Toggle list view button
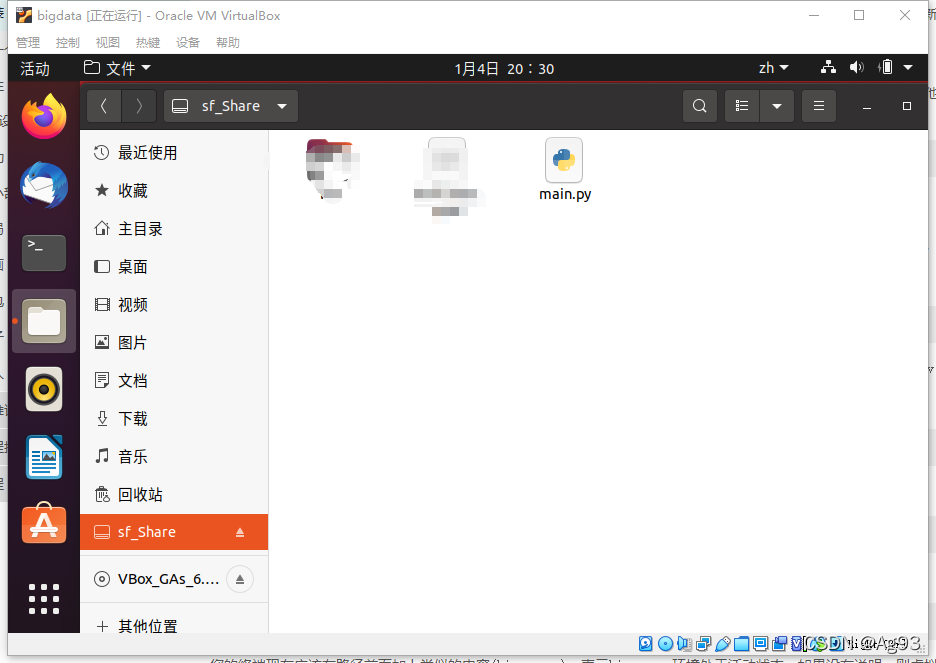The width and height of the screenshot is (936, 663). pos(742,106)
